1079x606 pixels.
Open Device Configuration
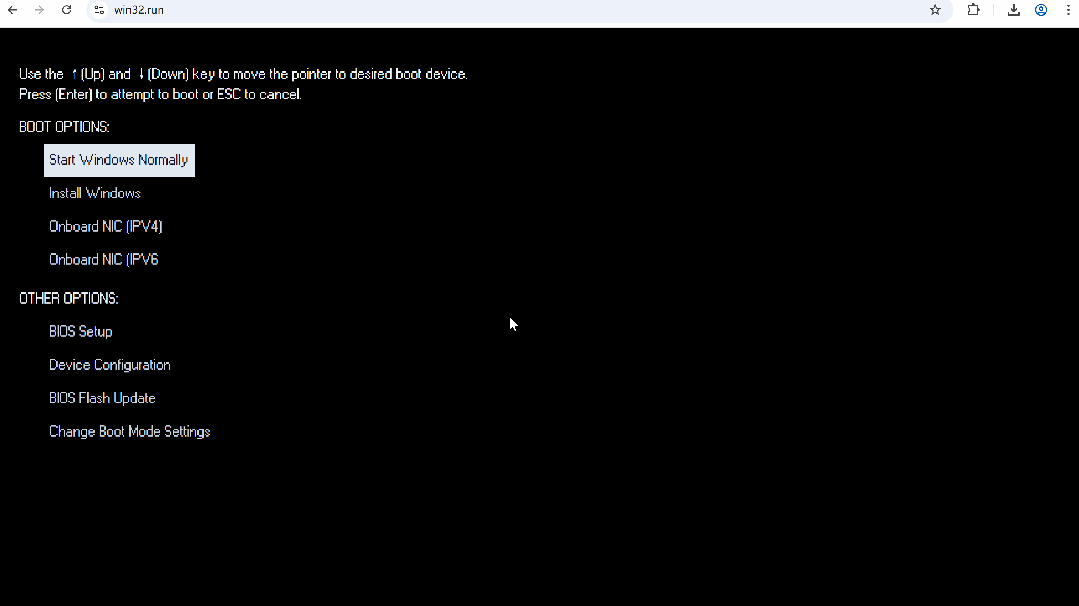coord(109,364)
